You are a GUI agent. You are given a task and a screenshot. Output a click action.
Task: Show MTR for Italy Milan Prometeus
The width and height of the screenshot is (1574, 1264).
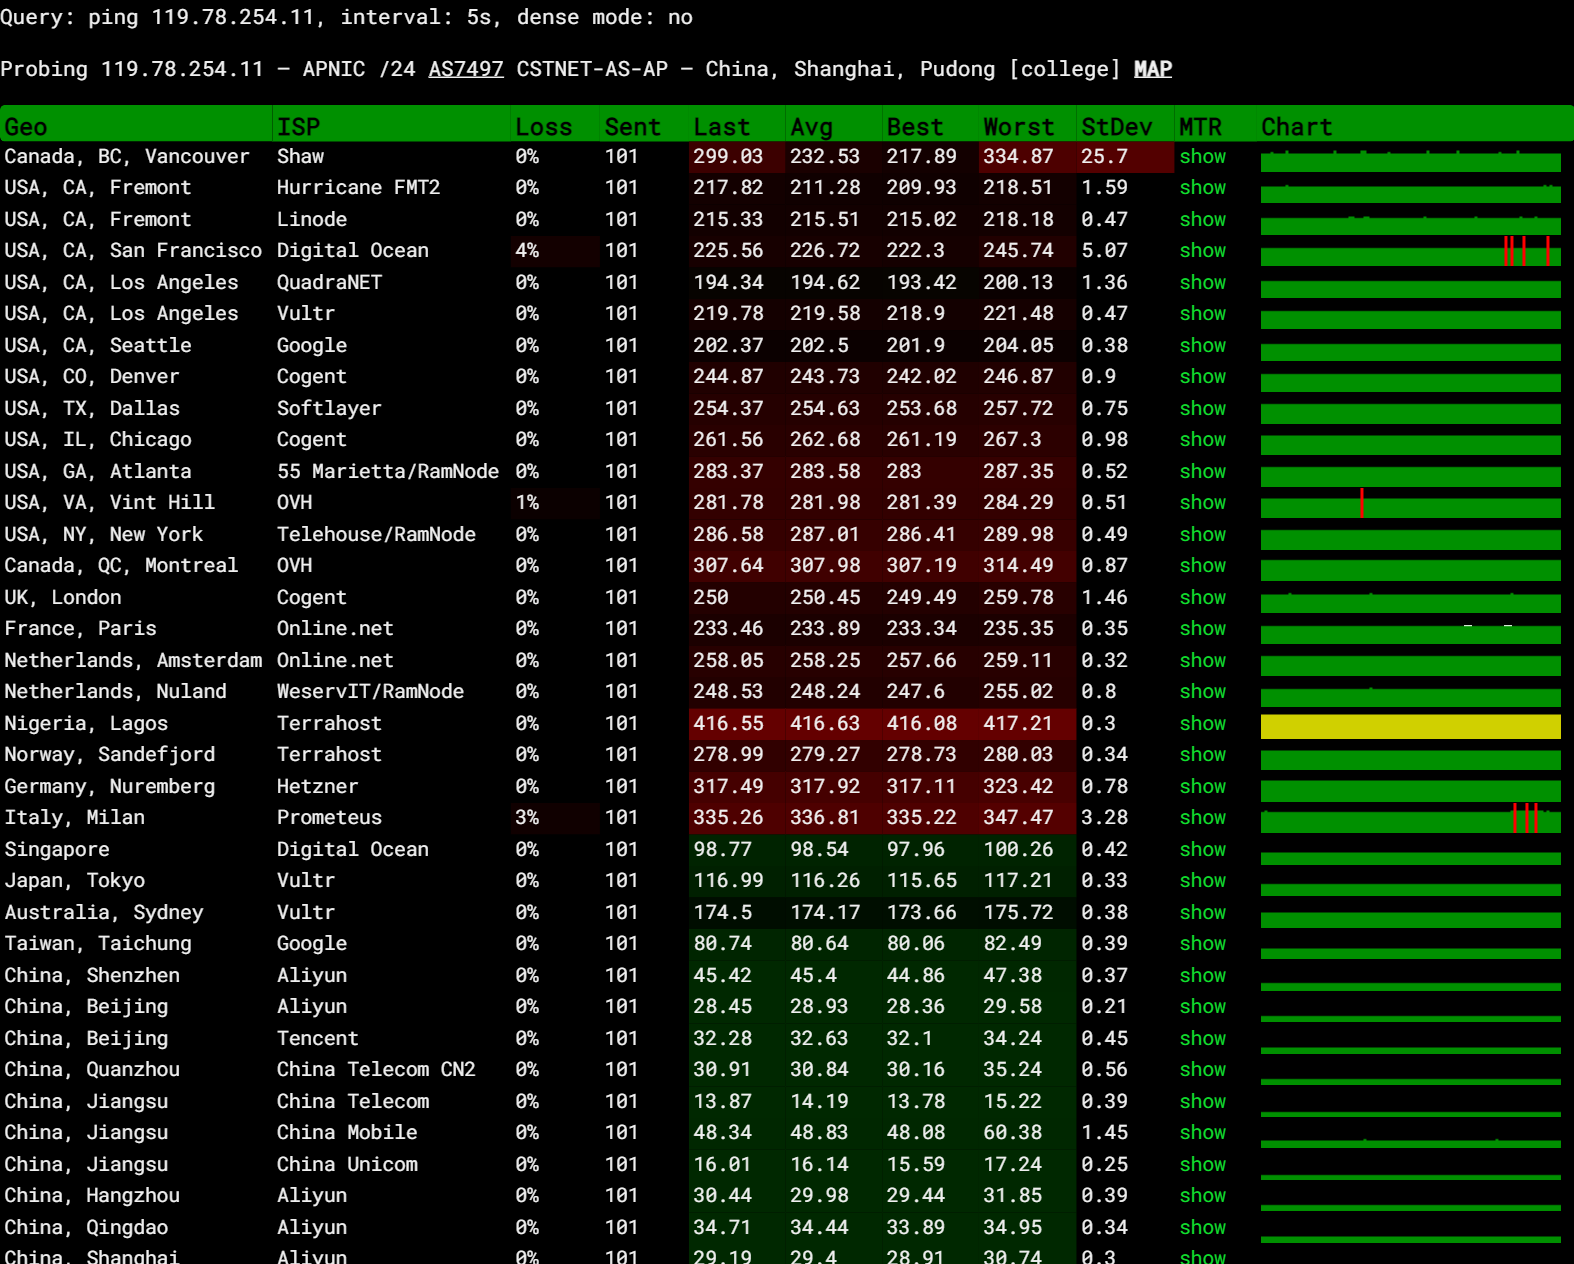click(x=1202, y=818)
